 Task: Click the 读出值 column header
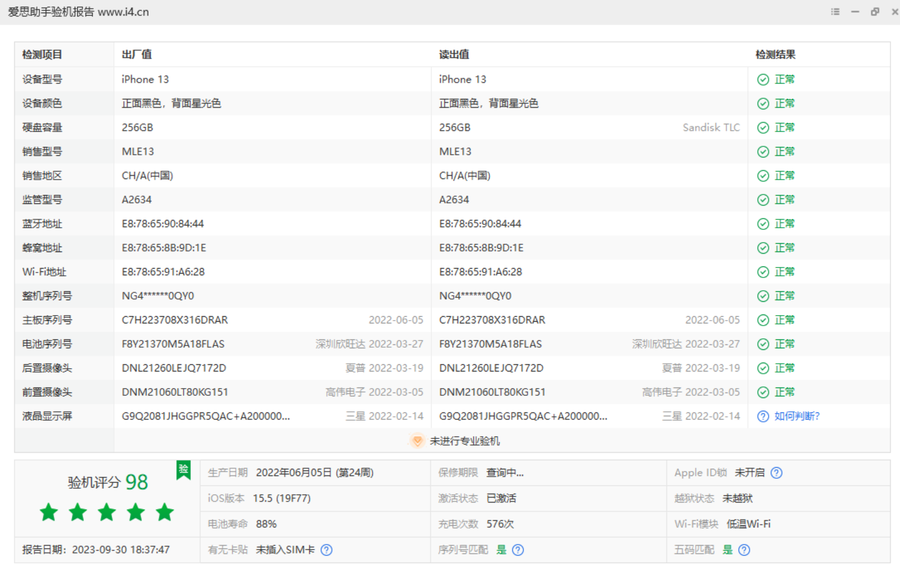tap(454, 55)
